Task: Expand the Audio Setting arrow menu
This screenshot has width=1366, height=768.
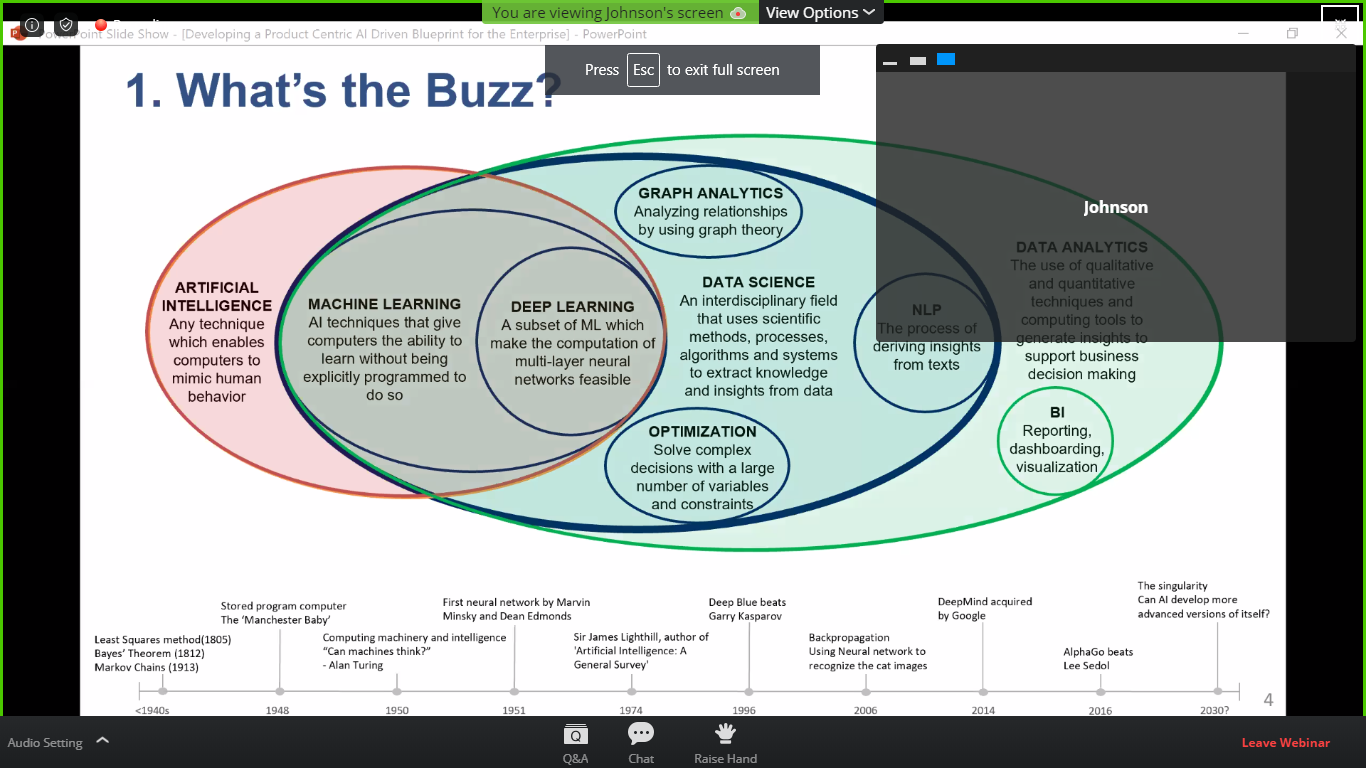Action: 102,741
